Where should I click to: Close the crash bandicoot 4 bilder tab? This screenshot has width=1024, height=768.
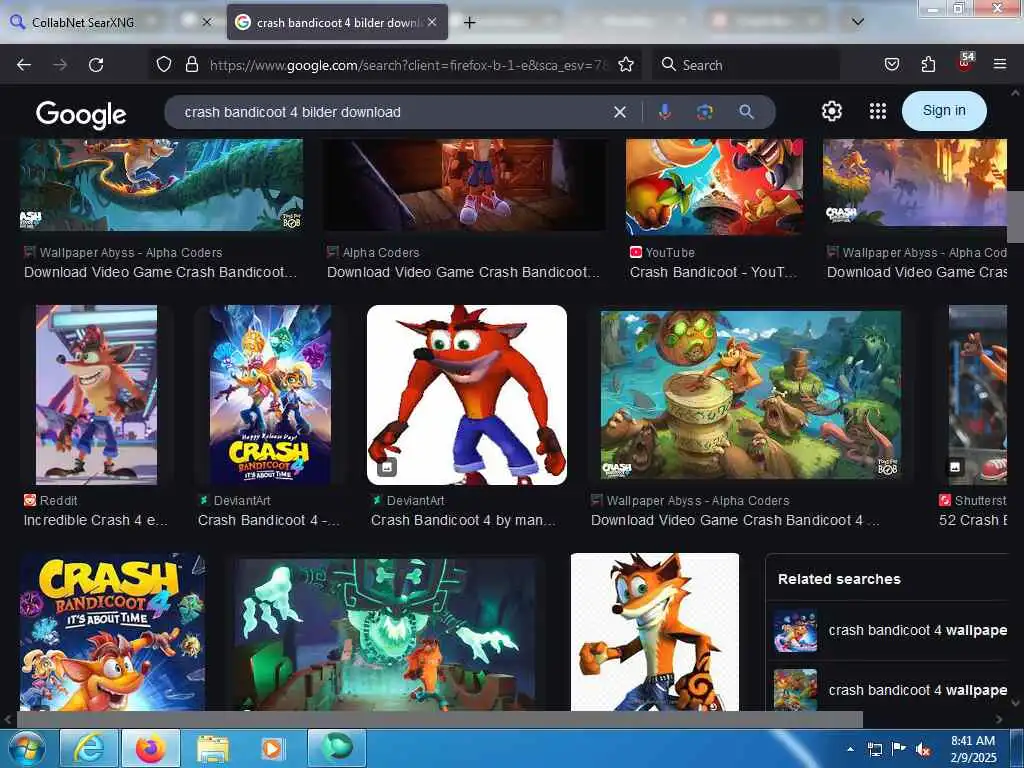(432, 22)
